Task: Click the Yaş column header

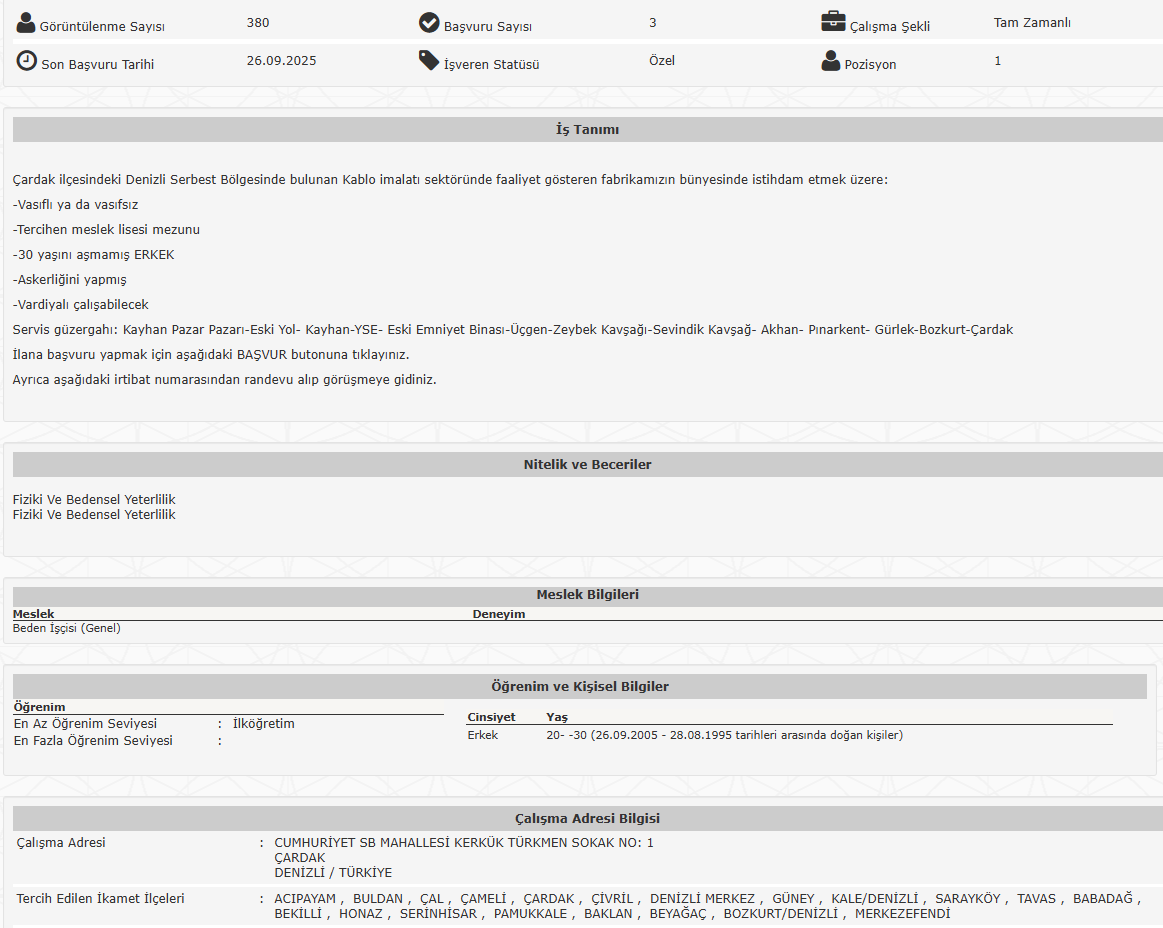Action: (x=556, y=717)
